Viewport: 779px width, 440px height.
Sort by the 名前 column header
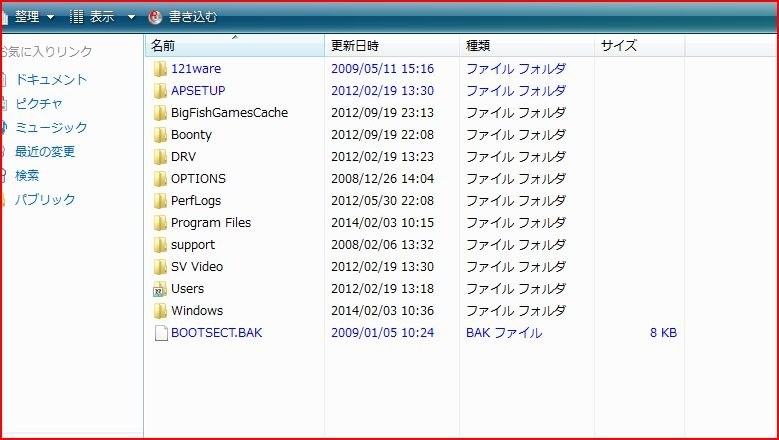tap(234, 46)
